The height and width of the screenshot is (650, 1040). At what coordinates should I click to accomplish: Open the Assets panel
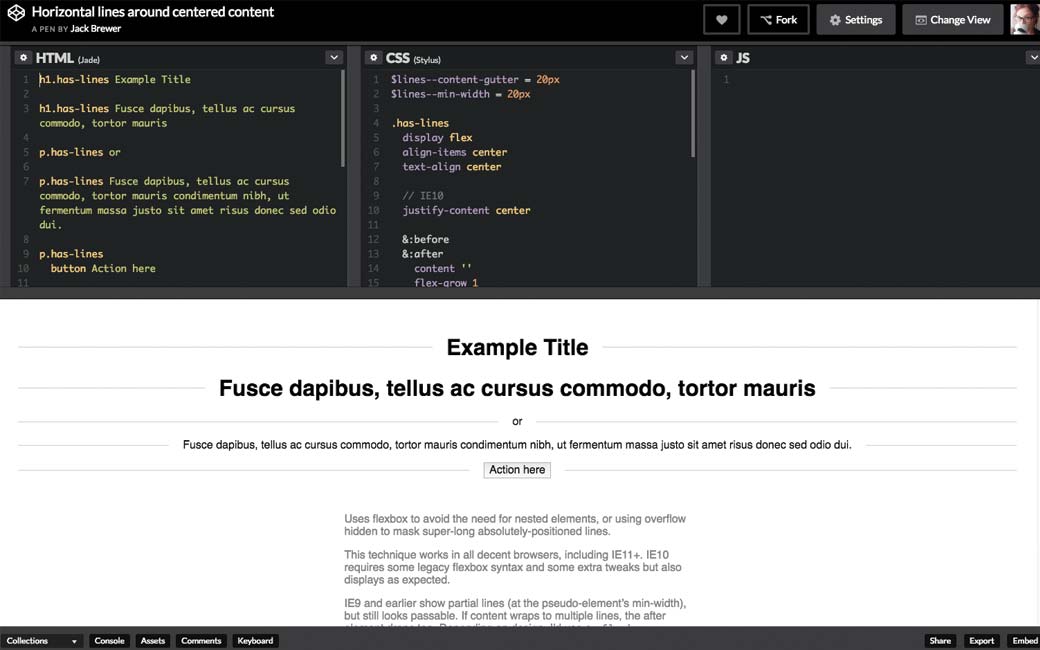point(153,641)
